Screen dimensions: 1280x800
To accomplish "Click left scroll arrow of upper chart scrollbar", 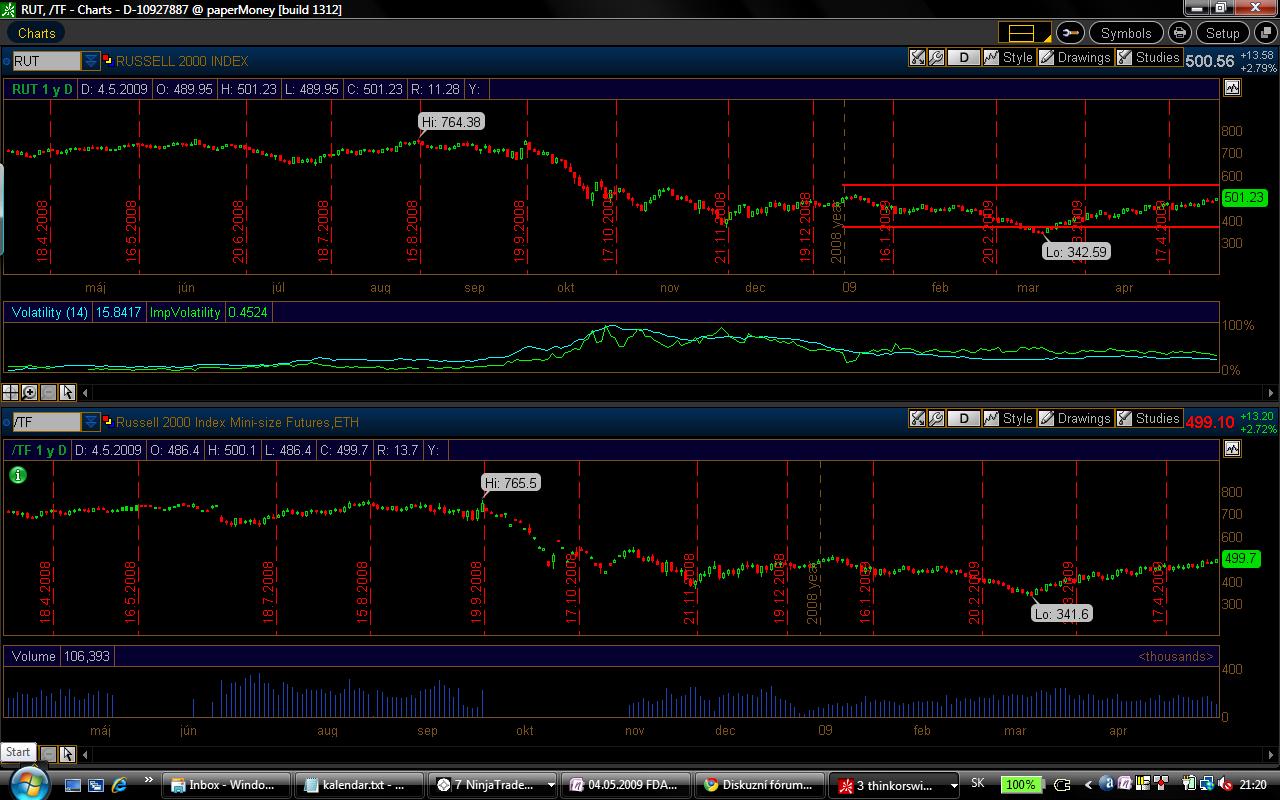I will point(85,393).
